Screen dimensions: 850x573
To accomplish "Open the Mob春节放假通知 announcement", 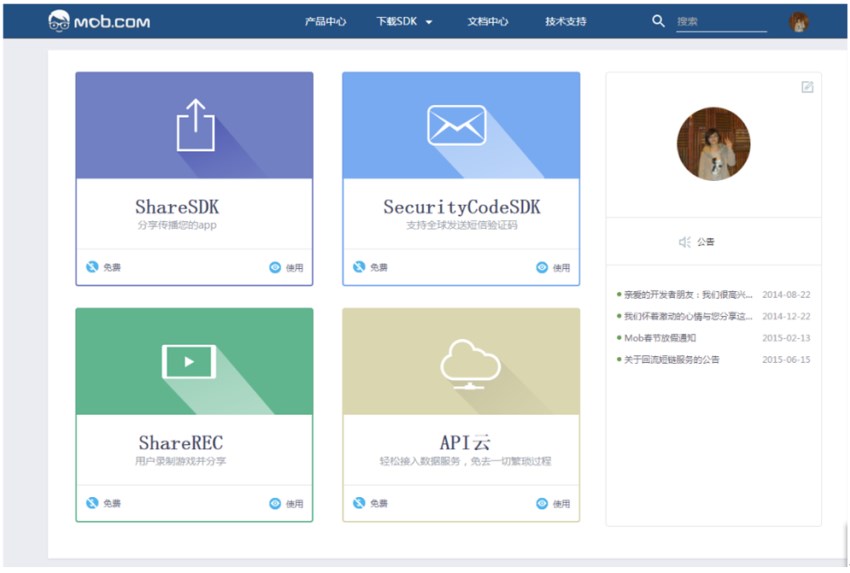I will point(660,338).
